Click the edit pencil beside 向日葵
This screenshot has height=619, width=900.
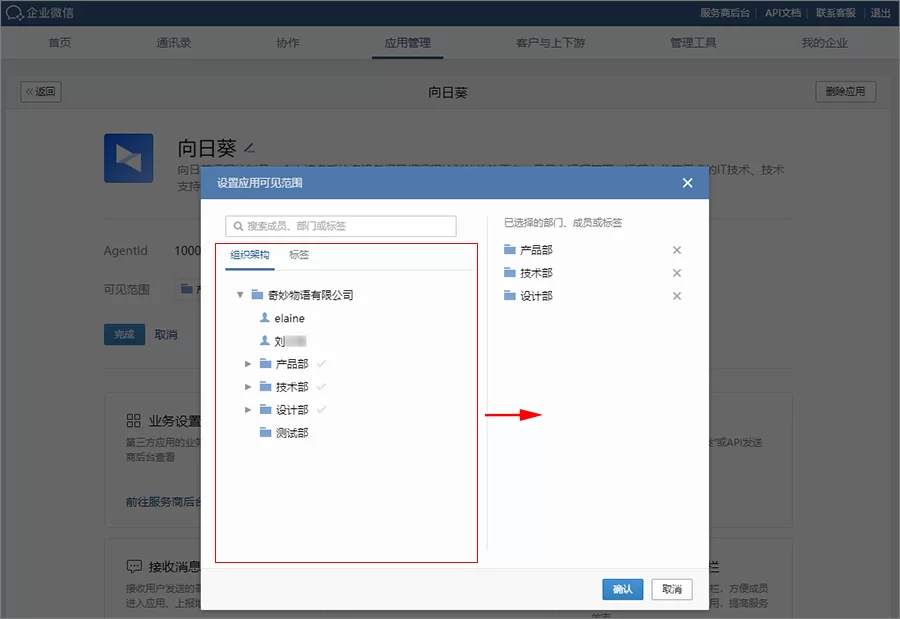[247, 147]
